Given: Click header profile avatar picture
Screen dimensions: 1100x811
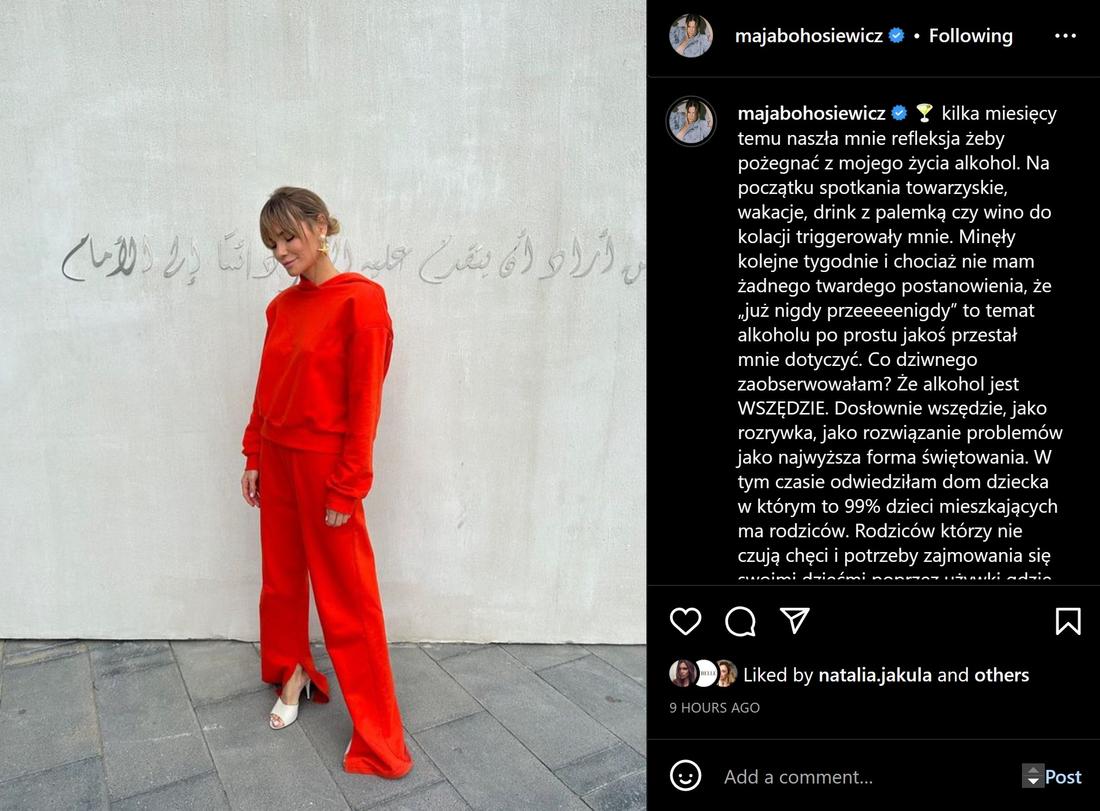Looking at the screenshot, I should pyautogui.click(x=691, y=36).
